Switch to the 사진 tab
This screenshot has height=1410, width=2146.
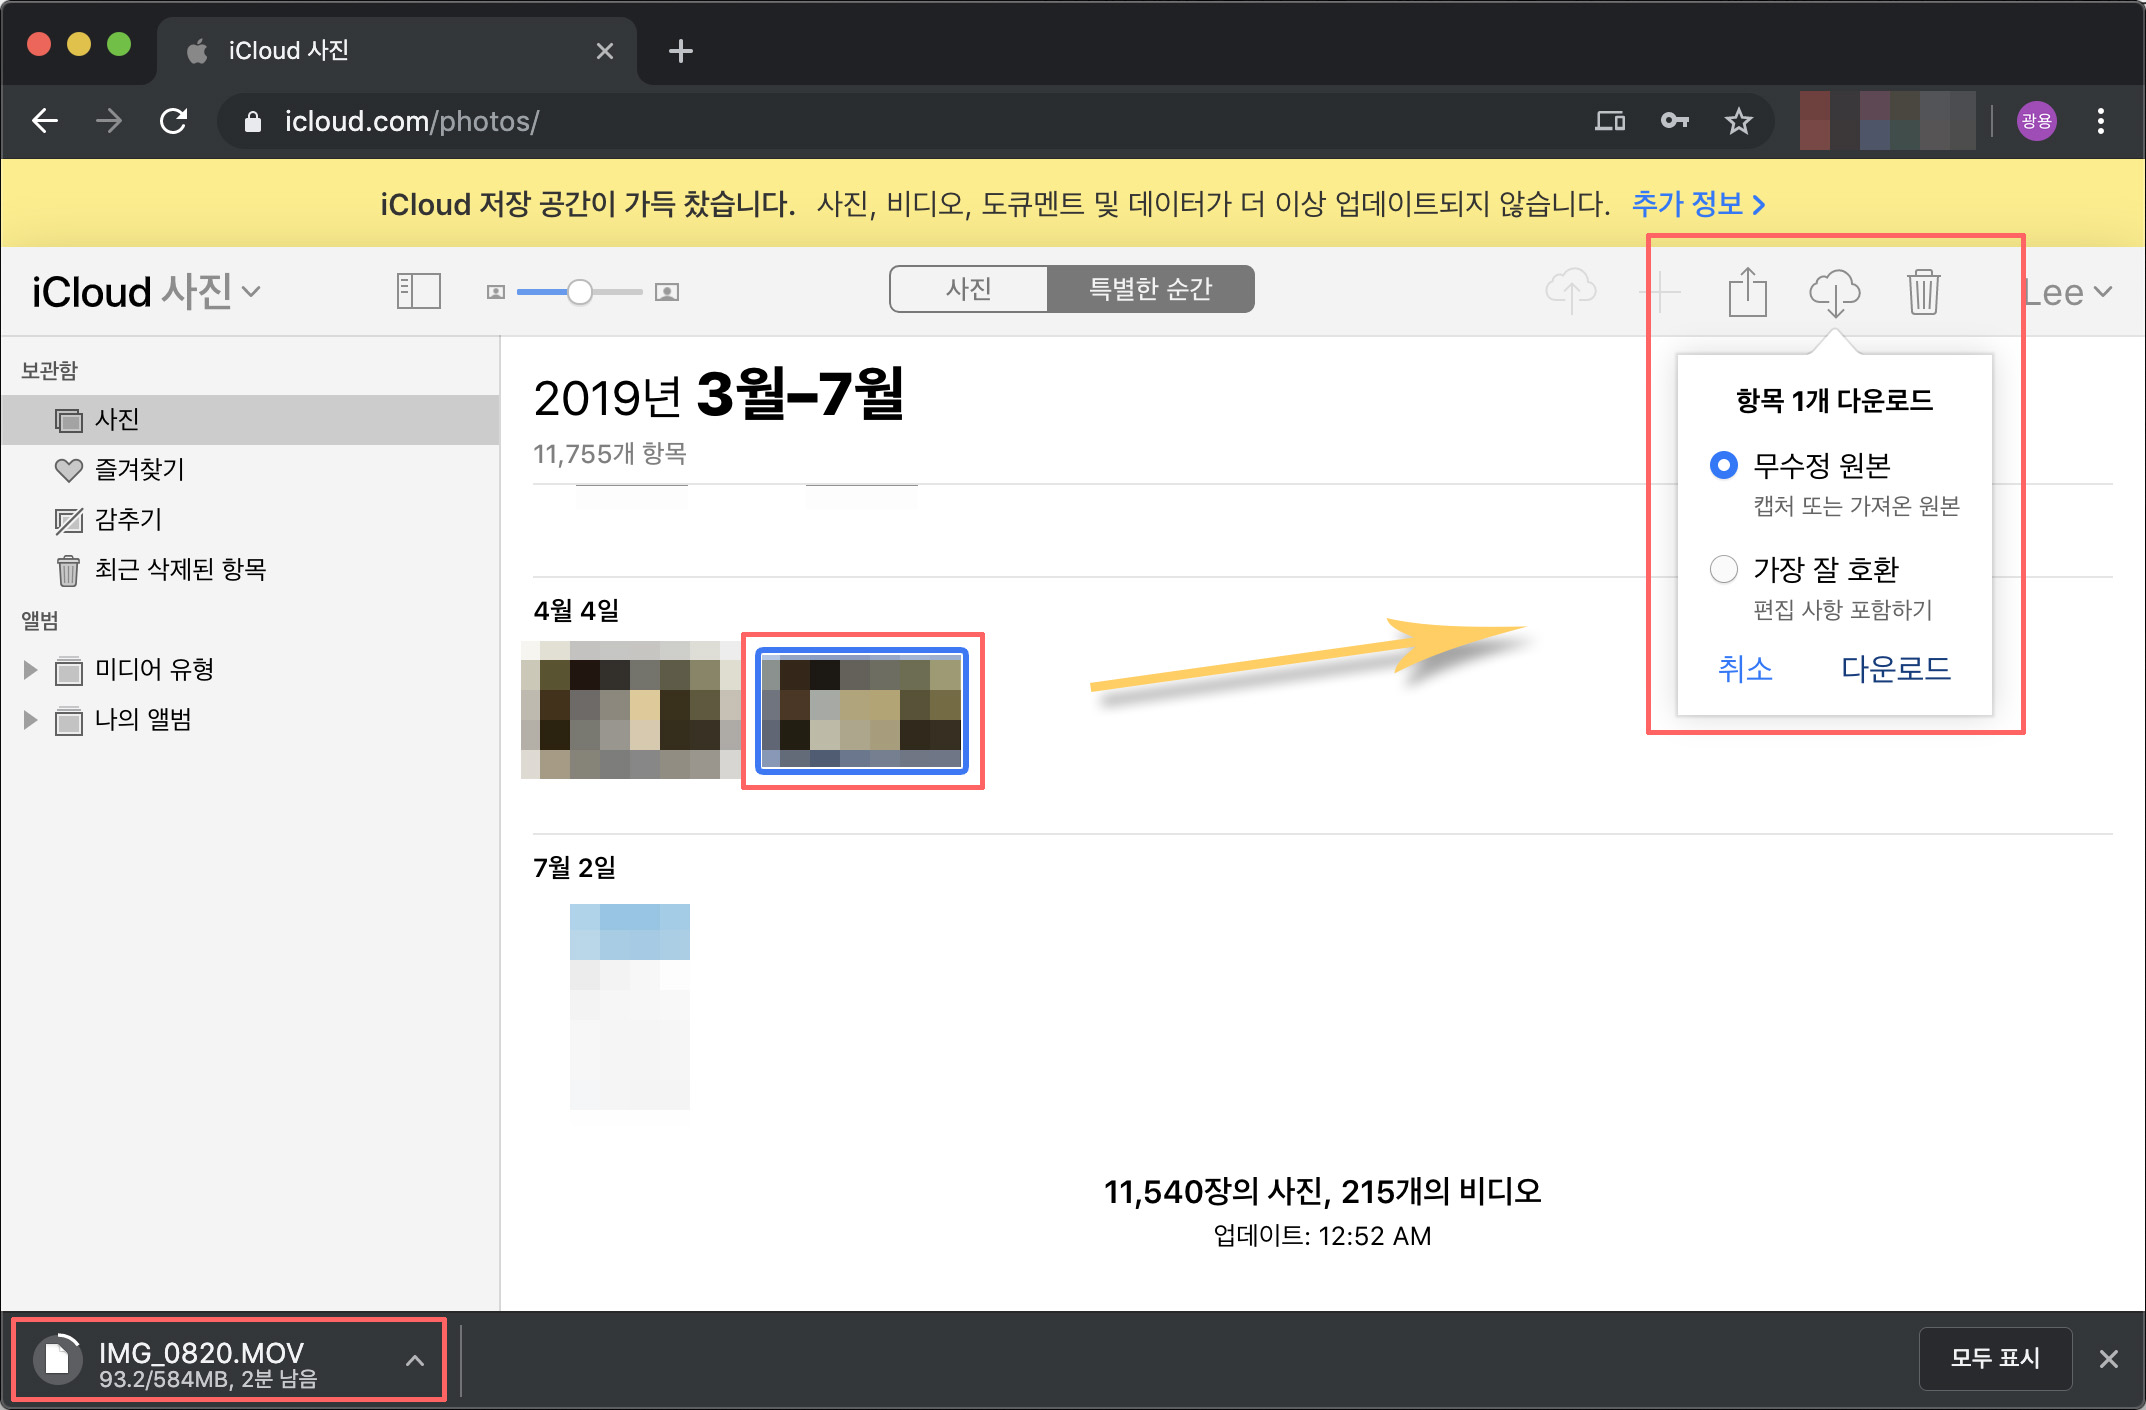tap(968, 289)
